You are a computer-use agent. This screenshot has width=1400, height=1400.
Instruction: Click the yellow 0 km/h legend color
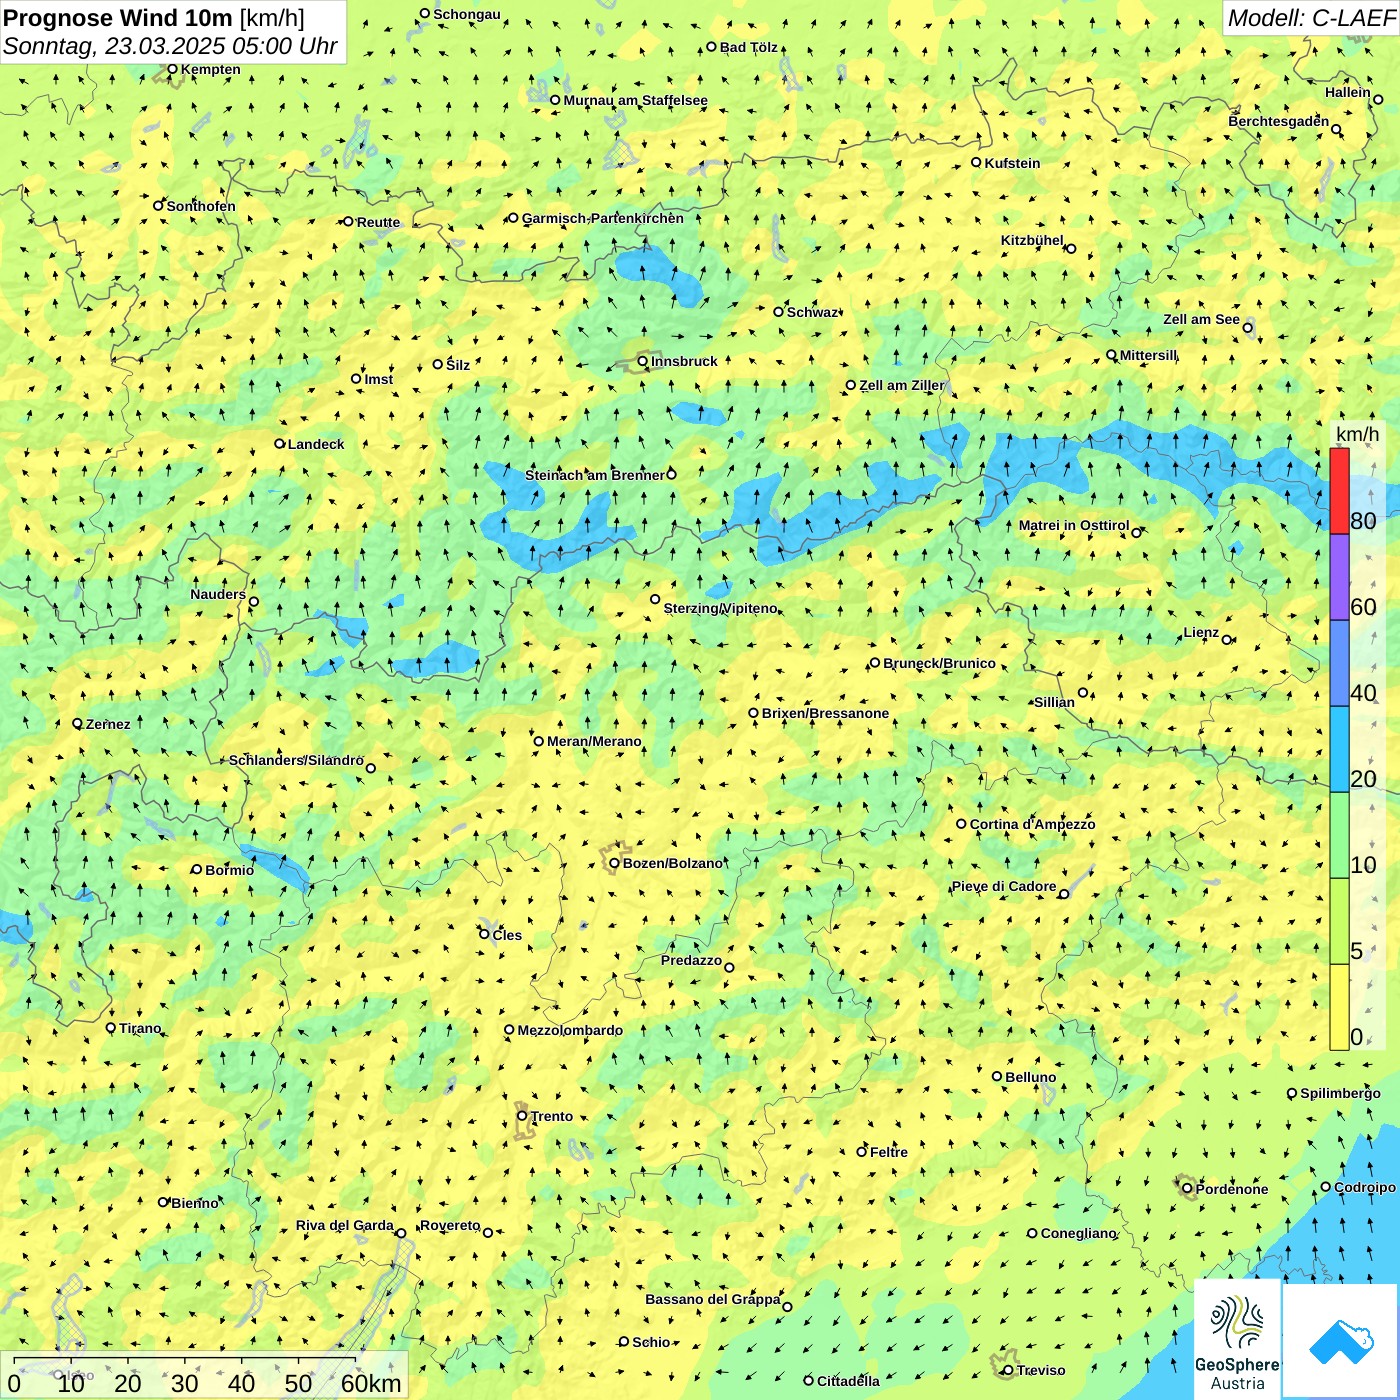click(1339, 1007)
